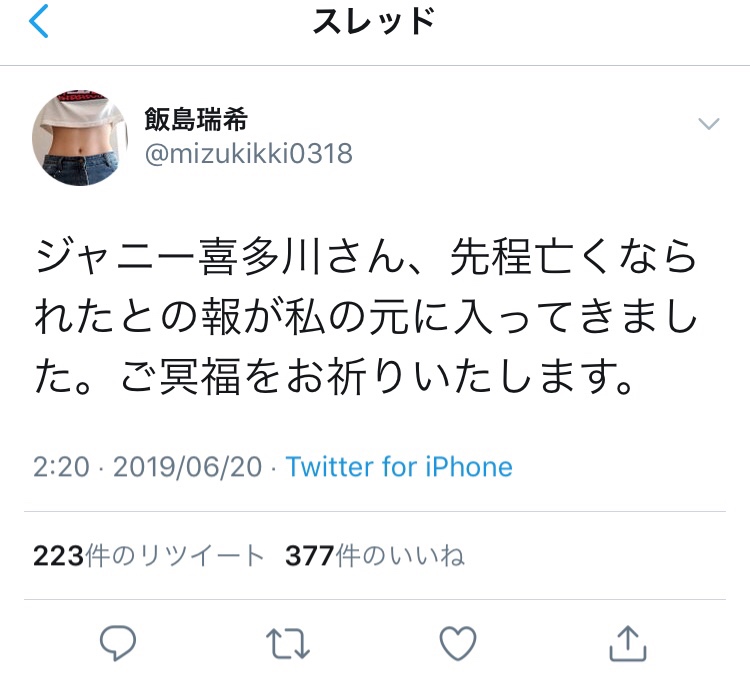The image size is (750, 674).
Task: Tap the reply speech bubble icon
Action: pos(118,643)
